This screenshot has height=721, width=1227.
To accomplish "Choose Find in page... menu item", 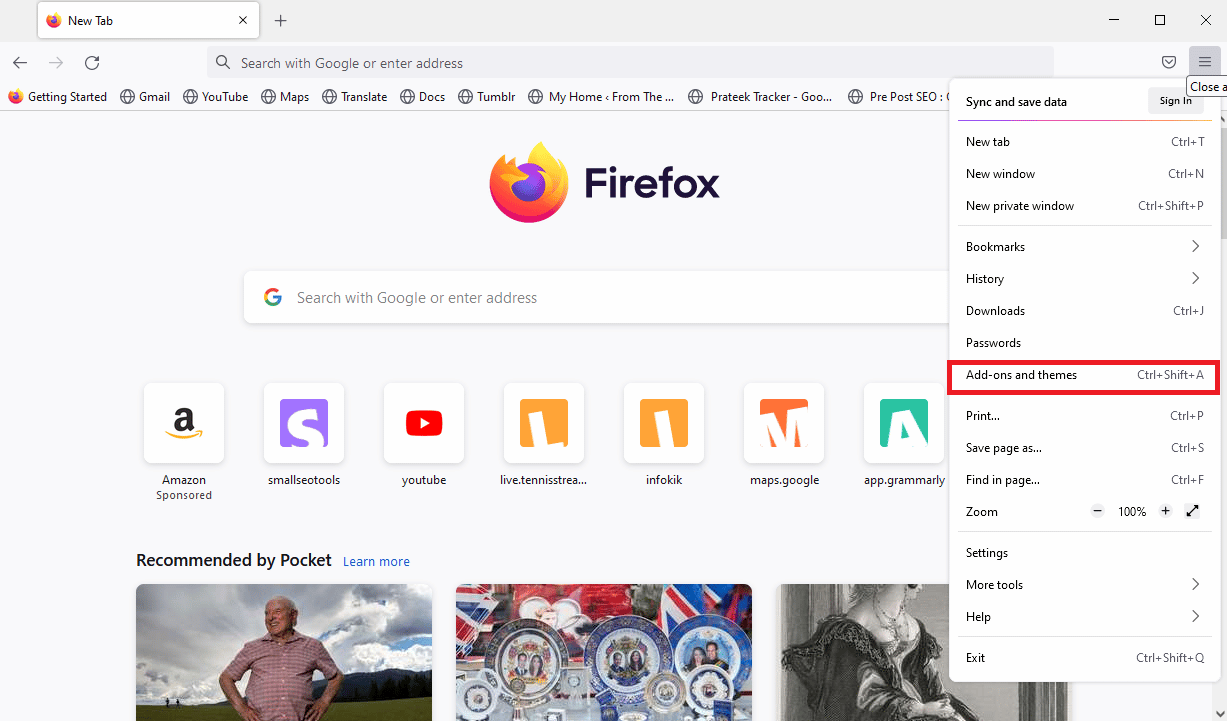I will [x=1084, y=479].
